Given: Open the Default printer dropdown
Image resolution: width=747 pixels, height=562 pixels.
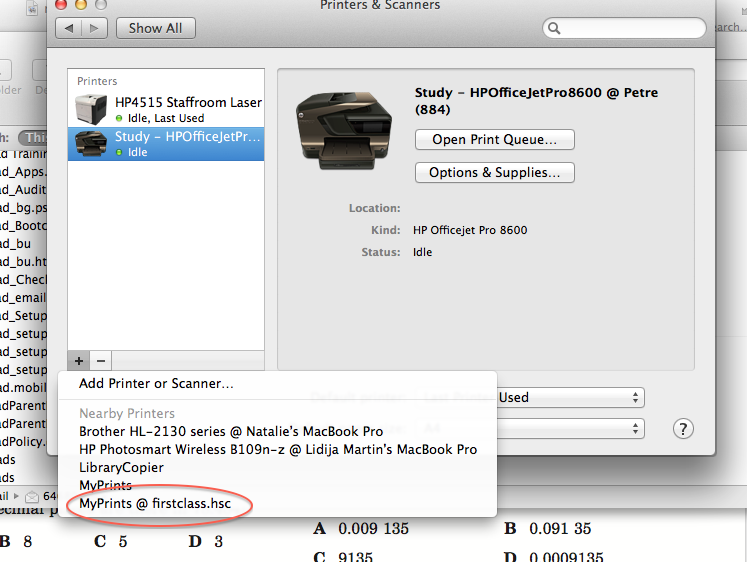Looking at the screenshot, I should pos(571,397).
